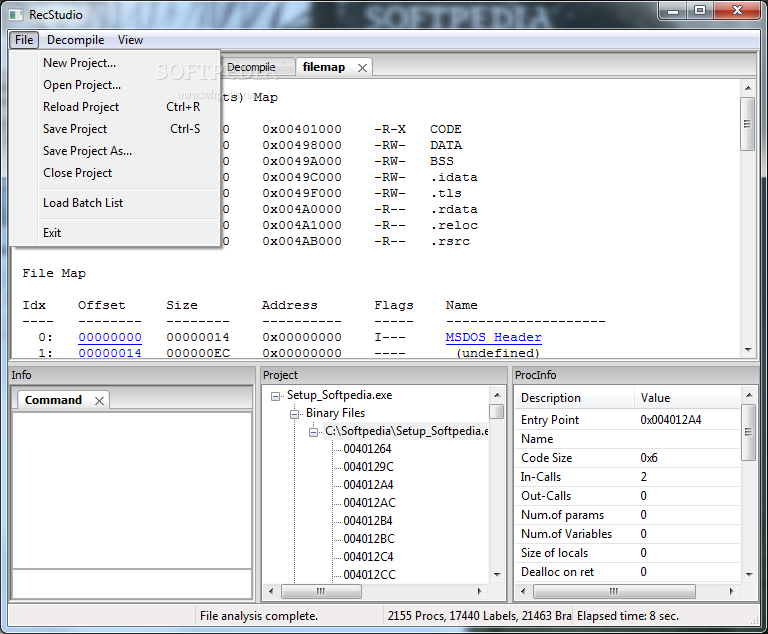Click the Code Size row in ProcInfo
768x634 pixels.
[x=627, y=458]
